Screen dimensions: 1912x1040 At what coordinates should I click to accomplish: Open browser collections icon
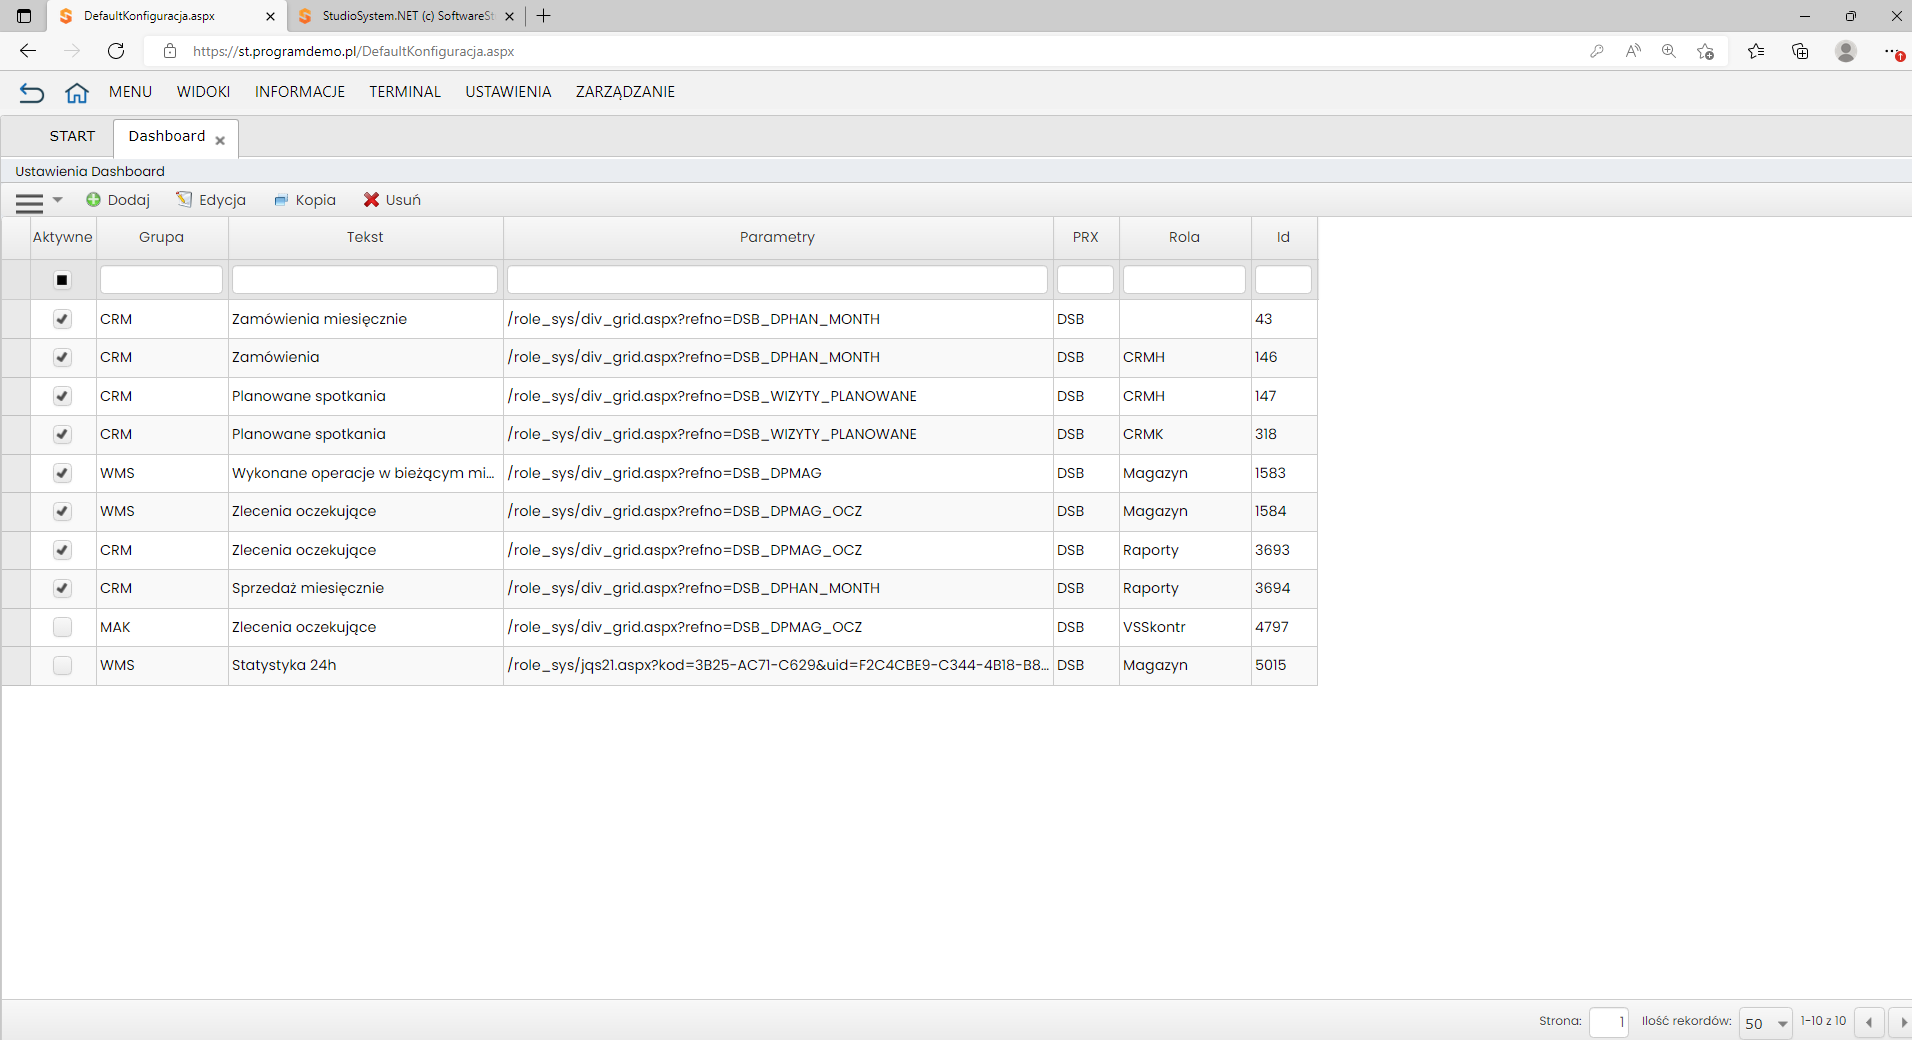click(1800, 51)
